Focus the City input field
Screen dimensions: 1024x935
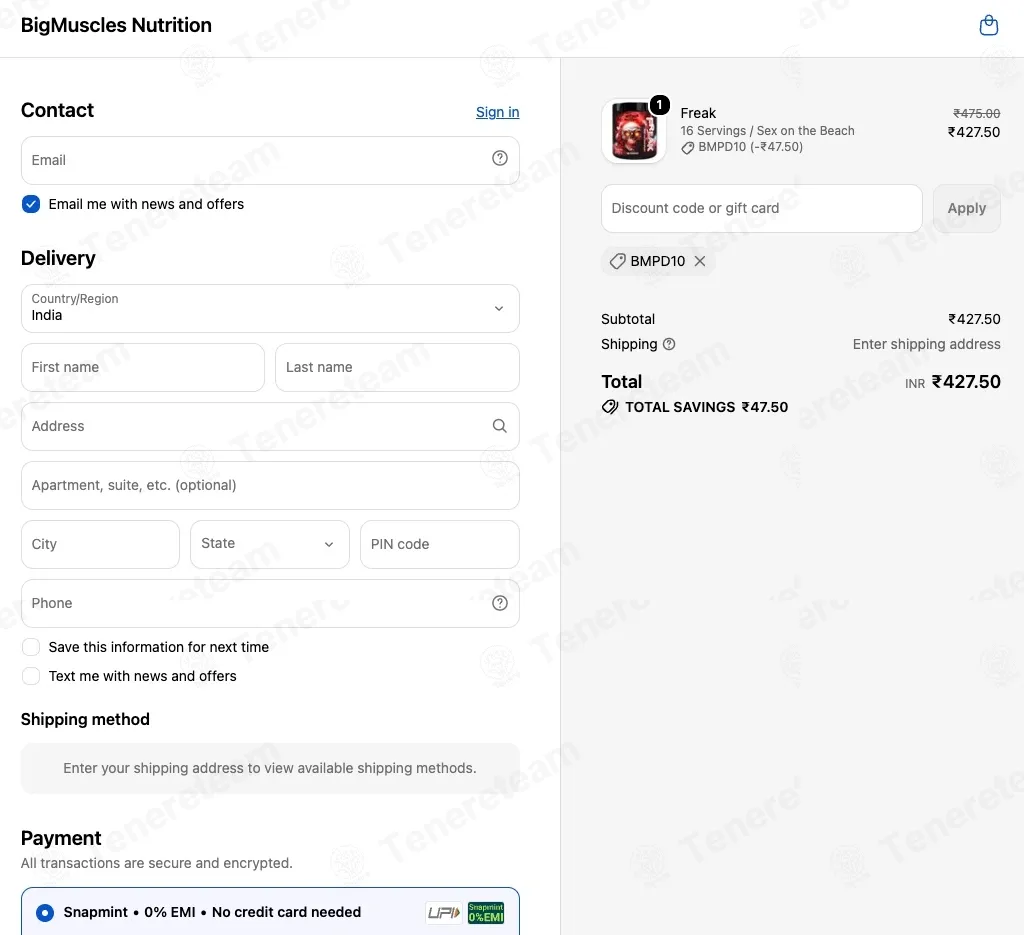(x=101, y=544)
